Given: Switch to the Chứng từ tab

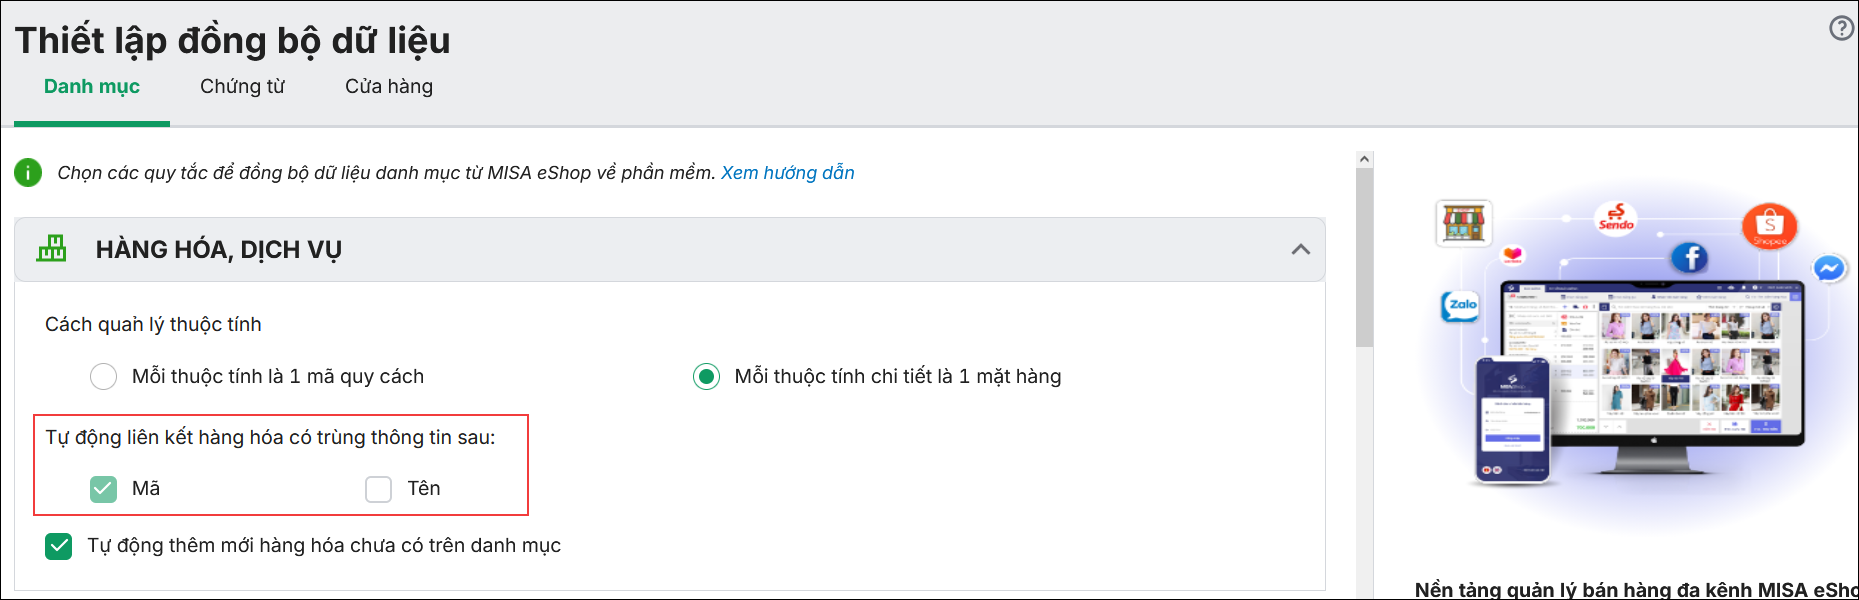Looking at the screenshot, I should pos(242,87).
